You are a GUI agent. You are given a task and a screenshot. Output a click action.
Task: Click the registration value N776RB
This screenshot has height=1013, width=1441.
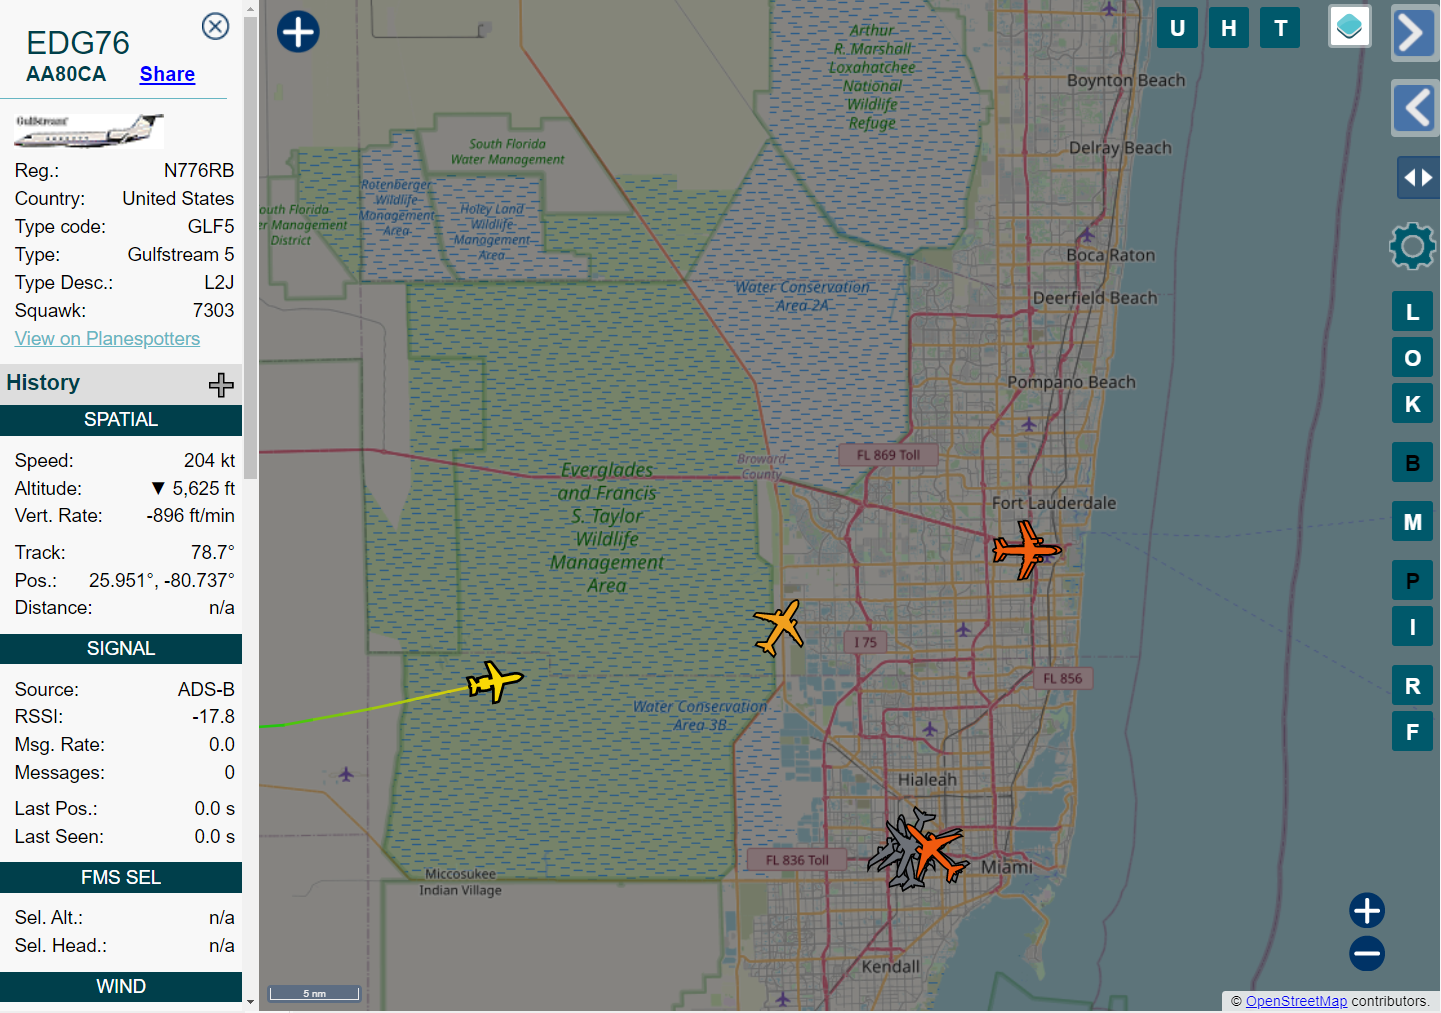[x=199, y=171]
